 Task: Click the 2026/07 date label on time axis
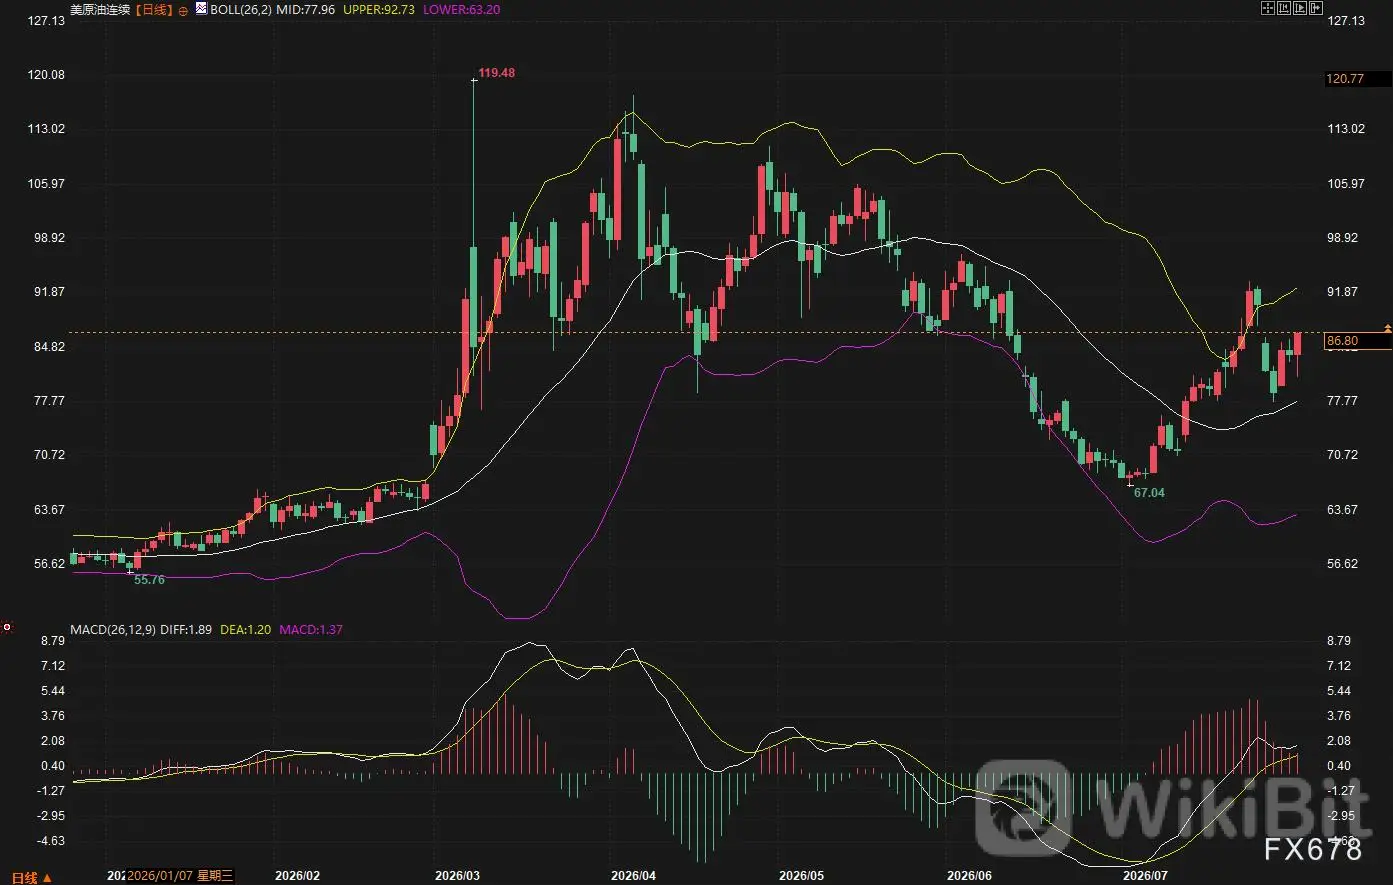(1145, 875)
